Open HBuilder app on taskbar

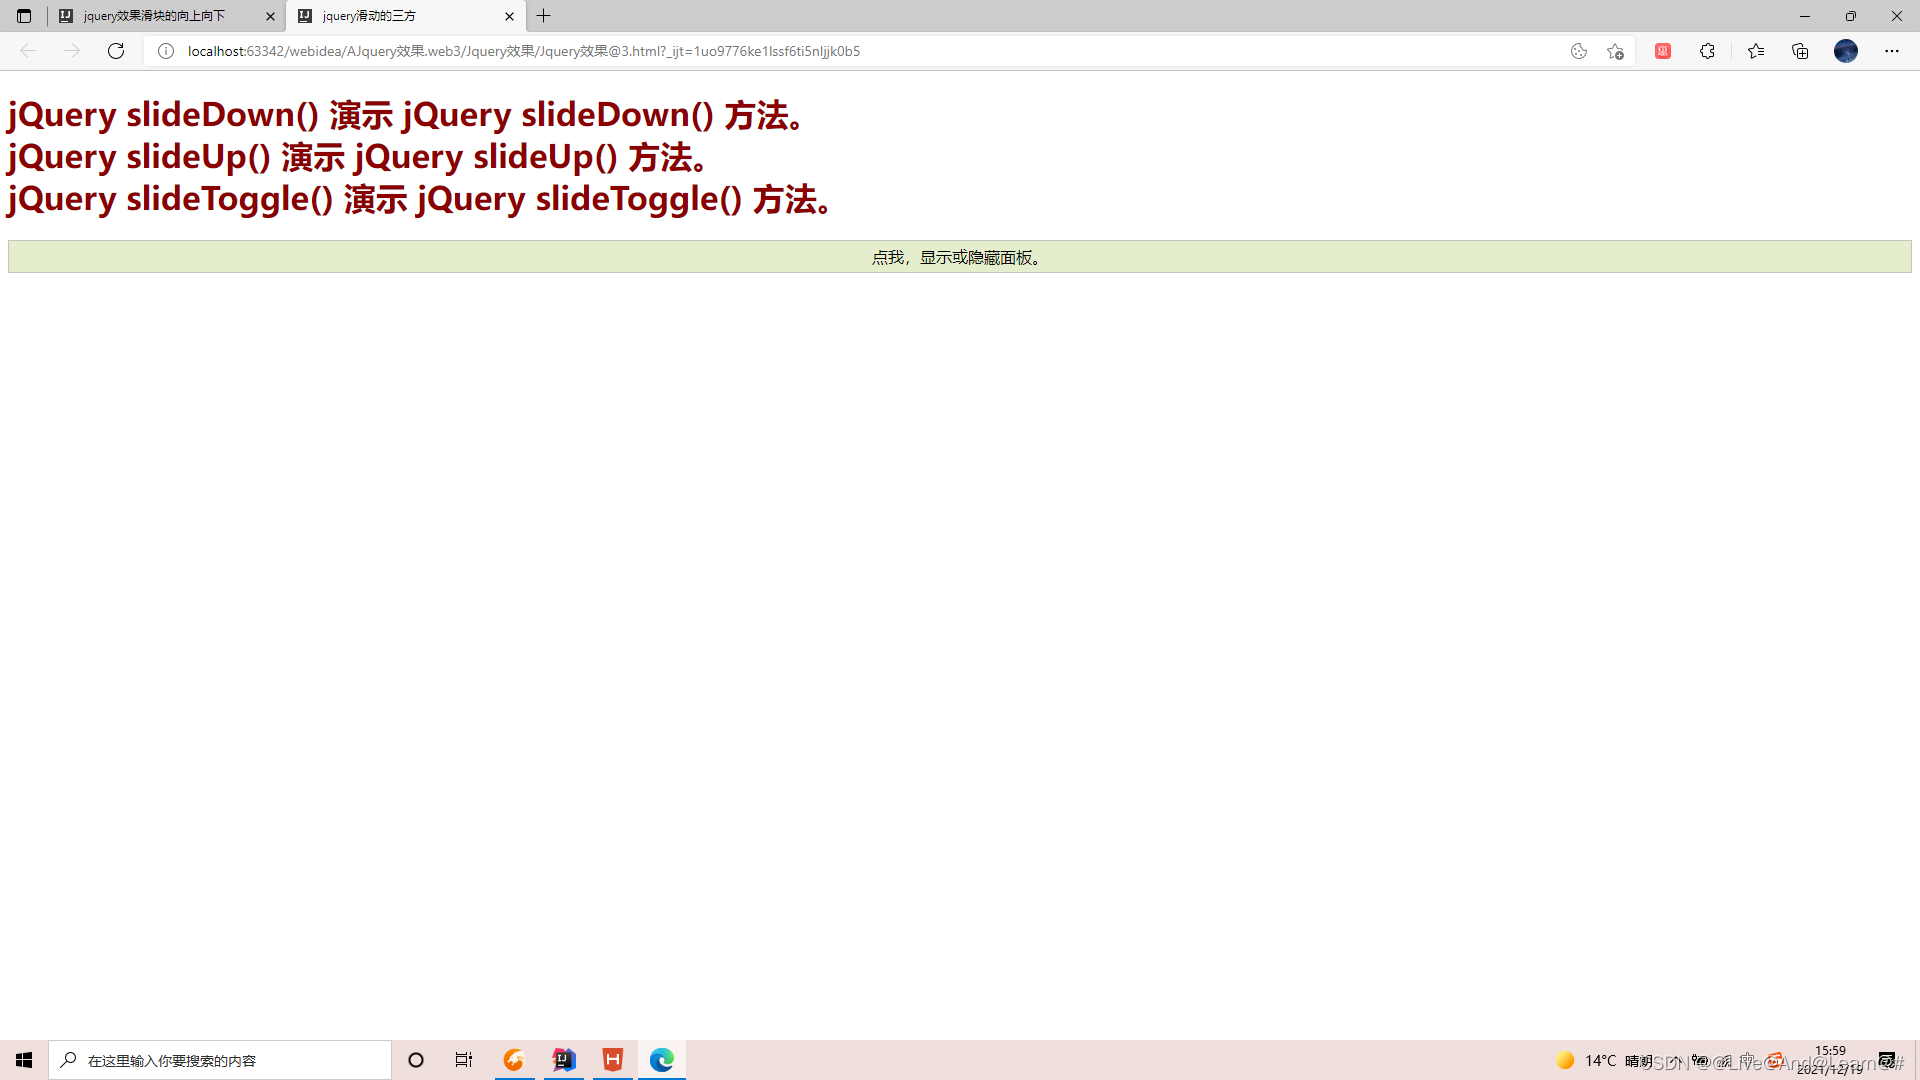click(x=613, y=1060)
